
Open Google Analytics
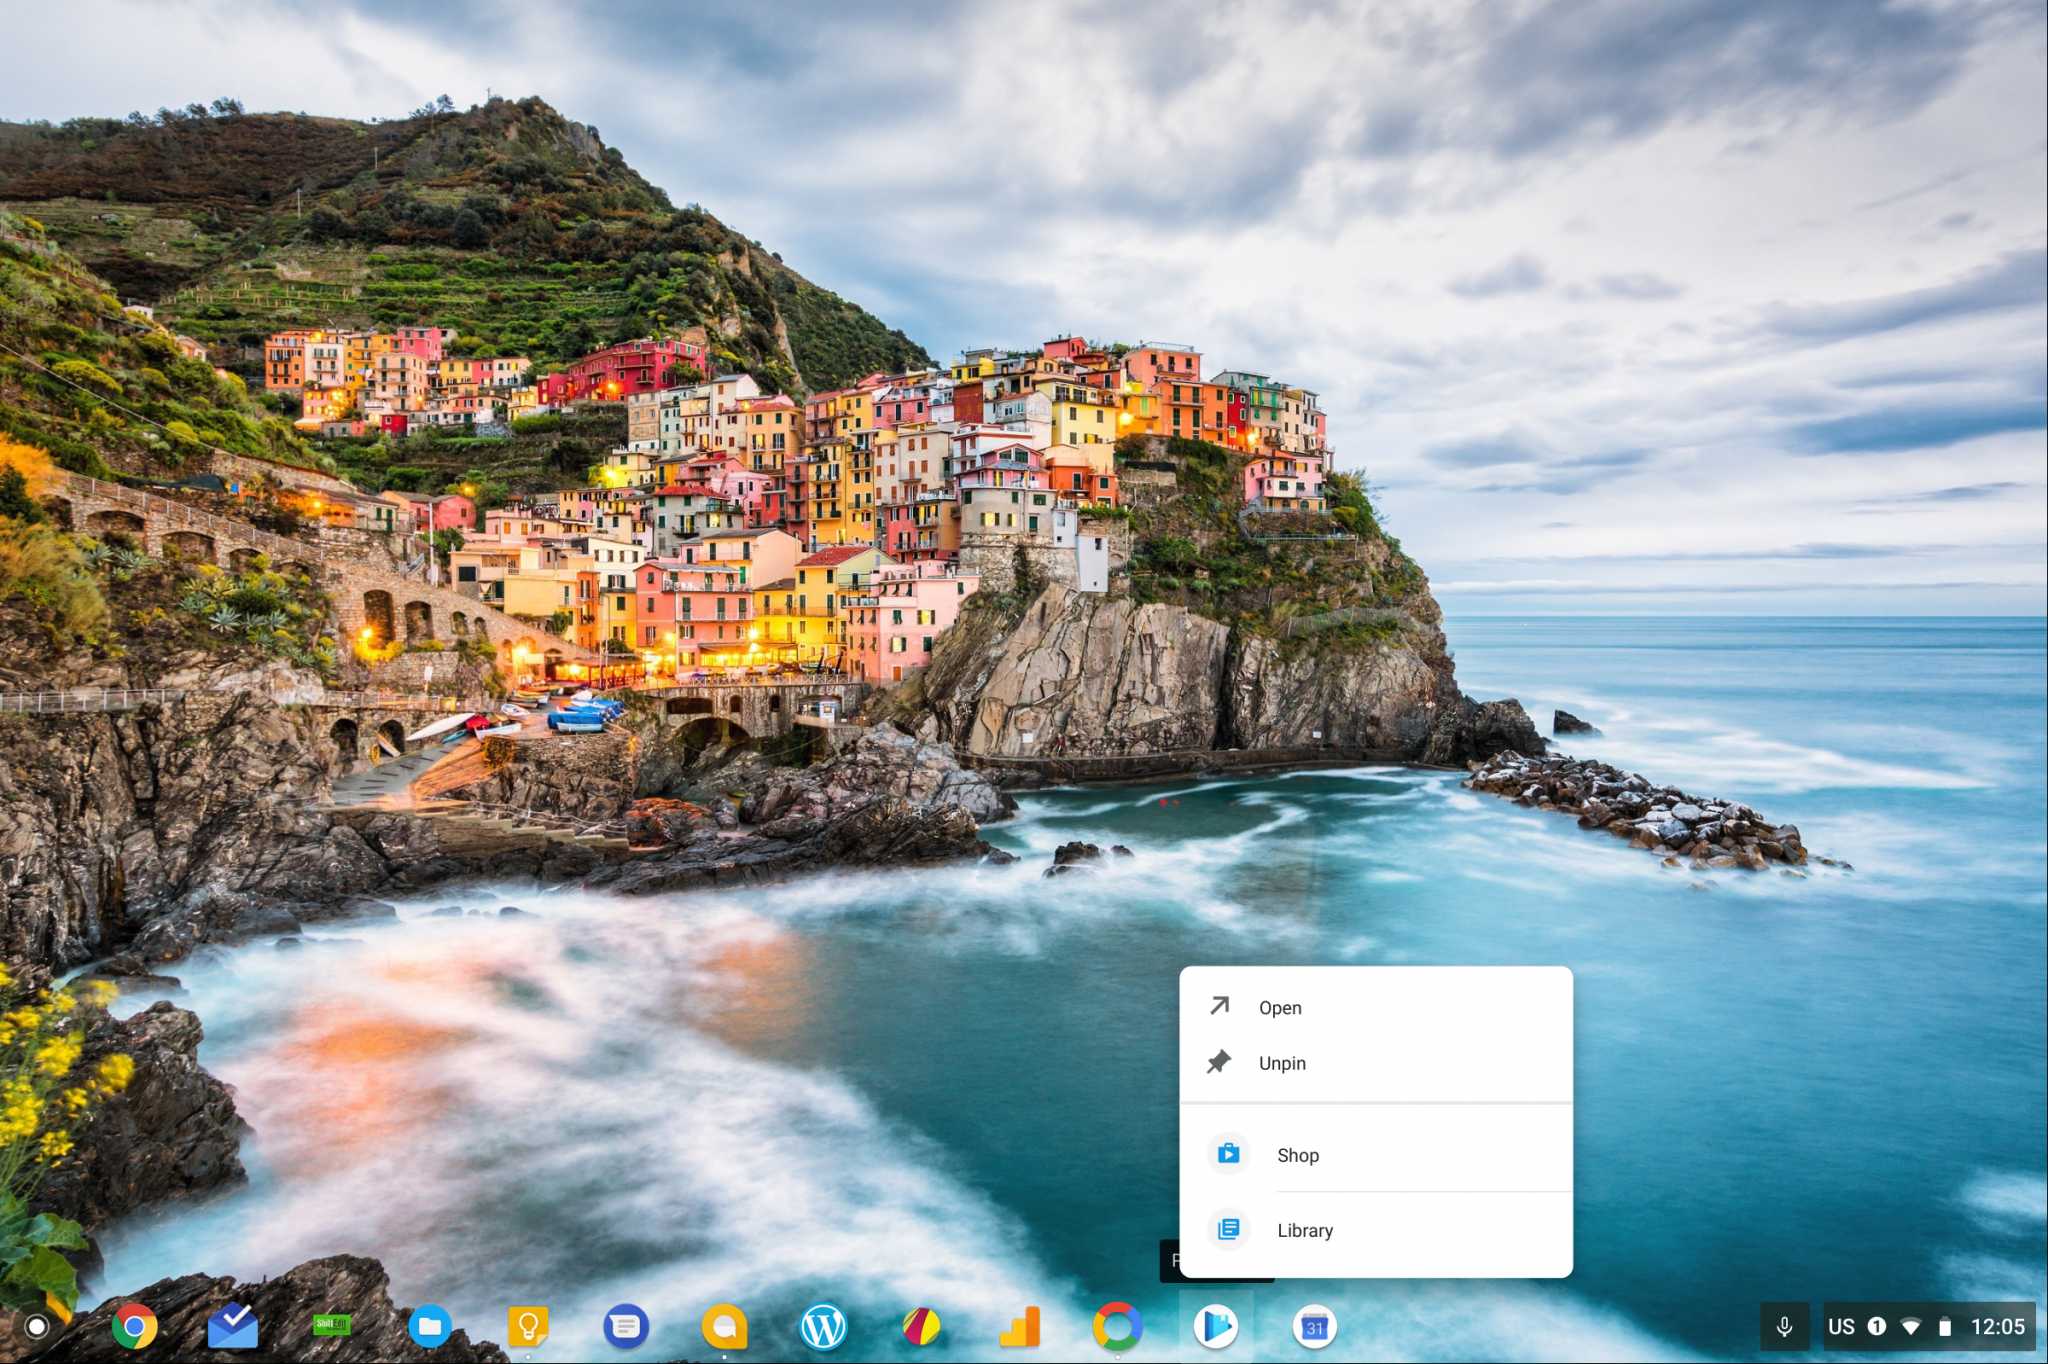1021,1326
